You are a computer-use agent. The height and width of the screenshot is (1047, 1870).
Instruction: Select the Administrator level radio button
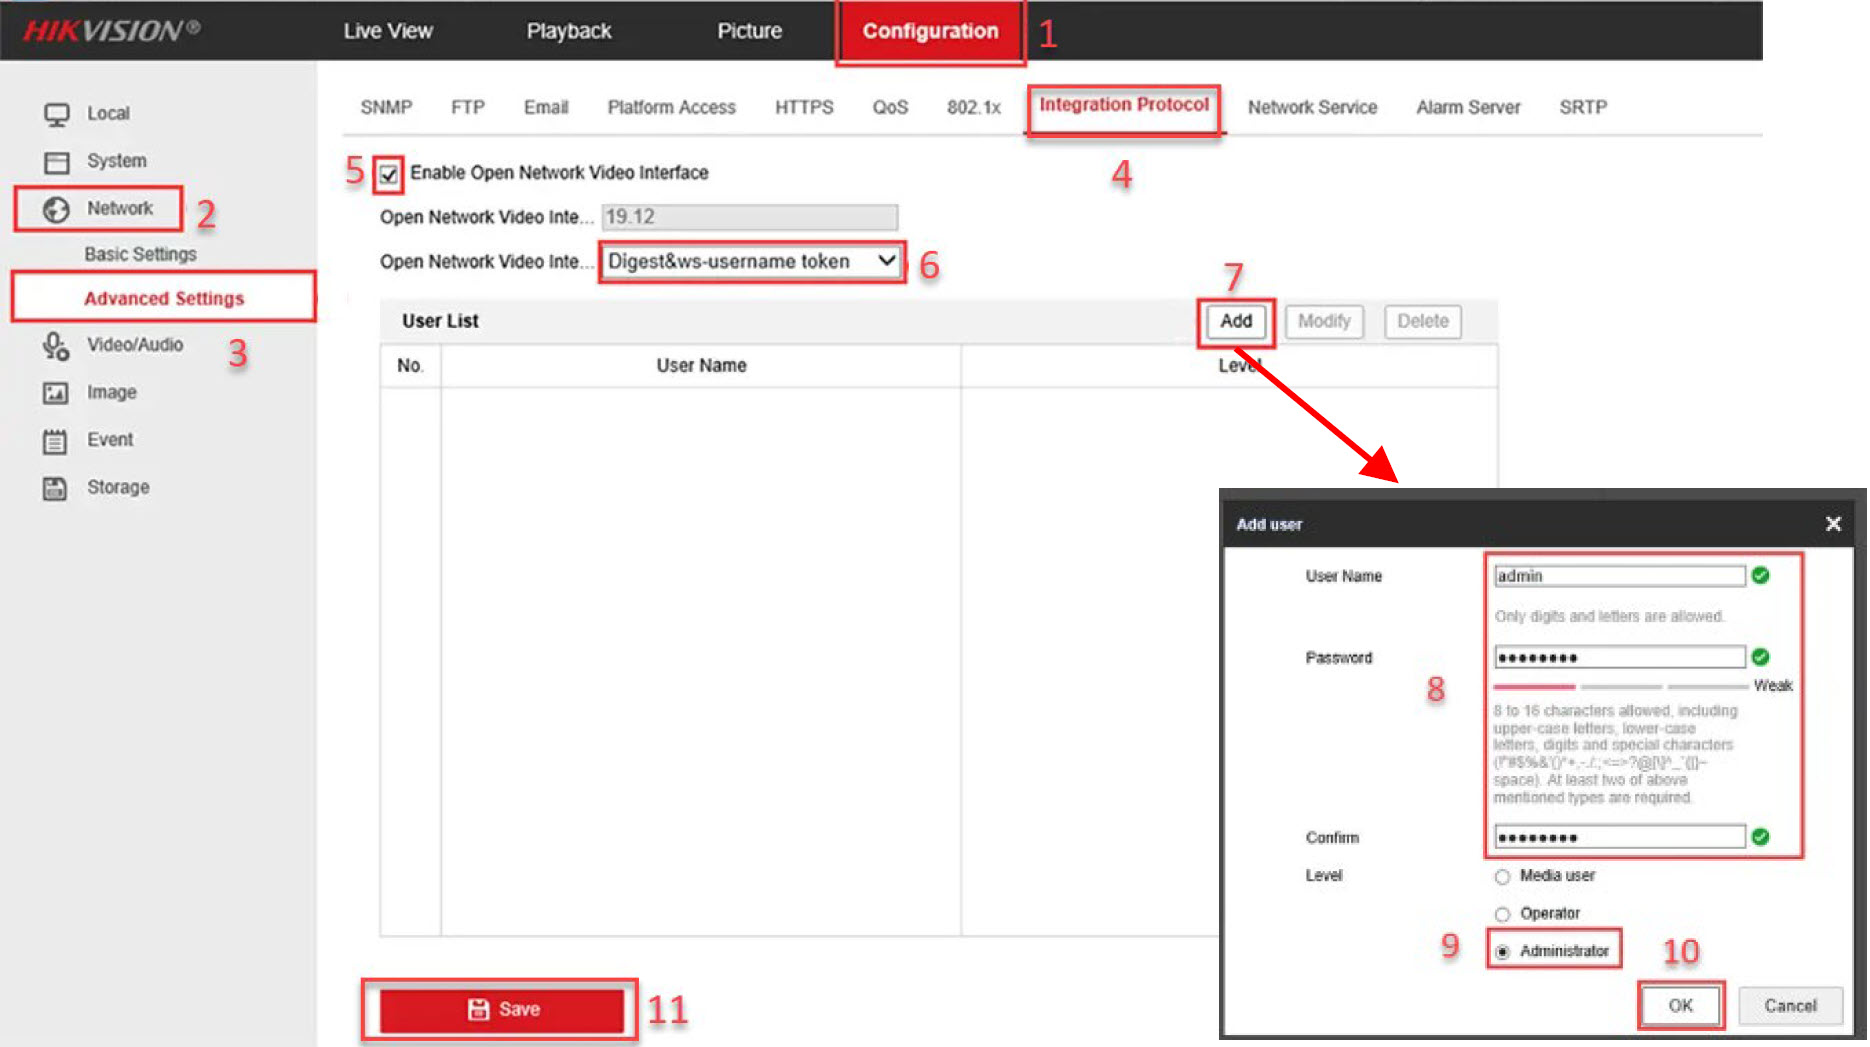(1502, 952)
